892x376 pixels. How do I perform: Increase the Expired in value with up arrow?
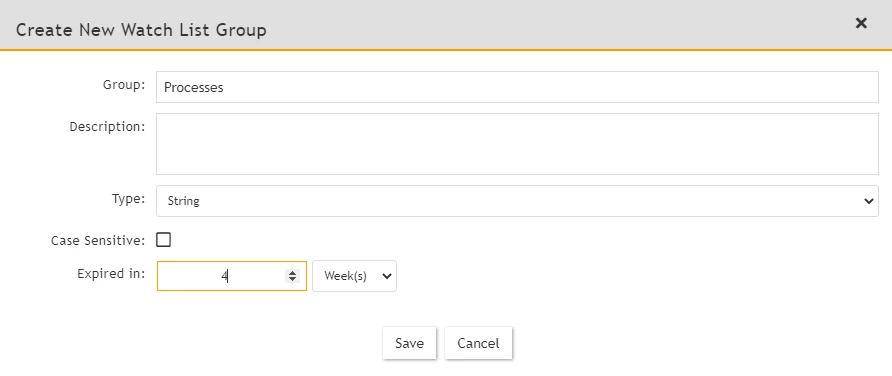coord(292,272)
